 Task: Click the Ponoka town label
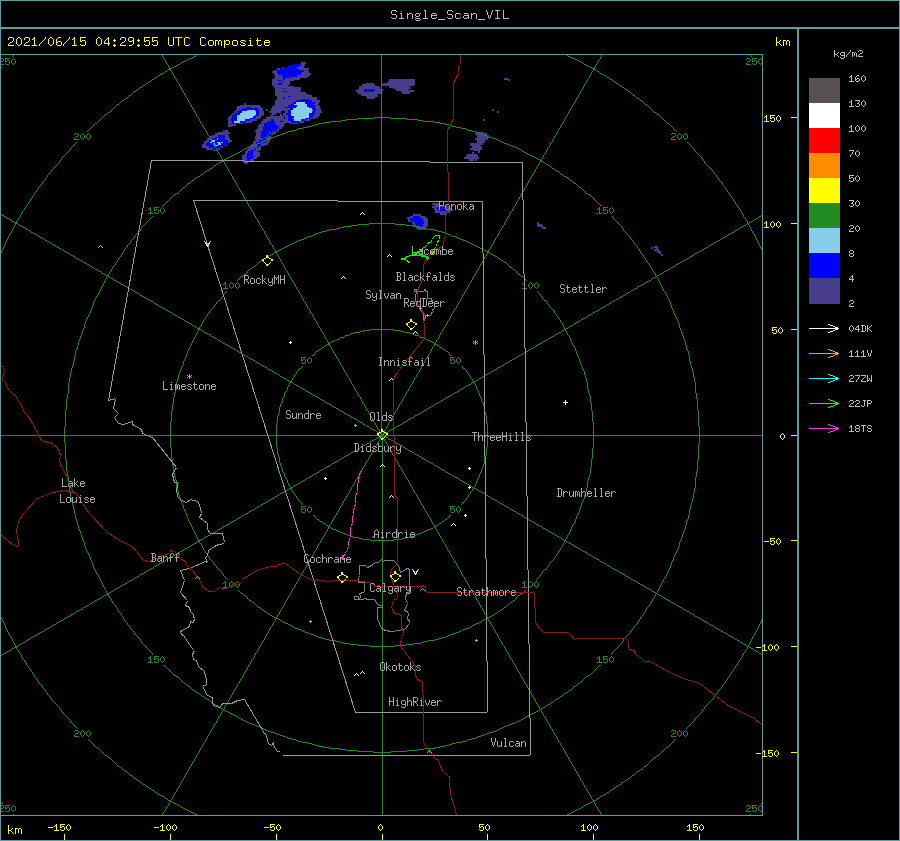(x=456, y=206)
